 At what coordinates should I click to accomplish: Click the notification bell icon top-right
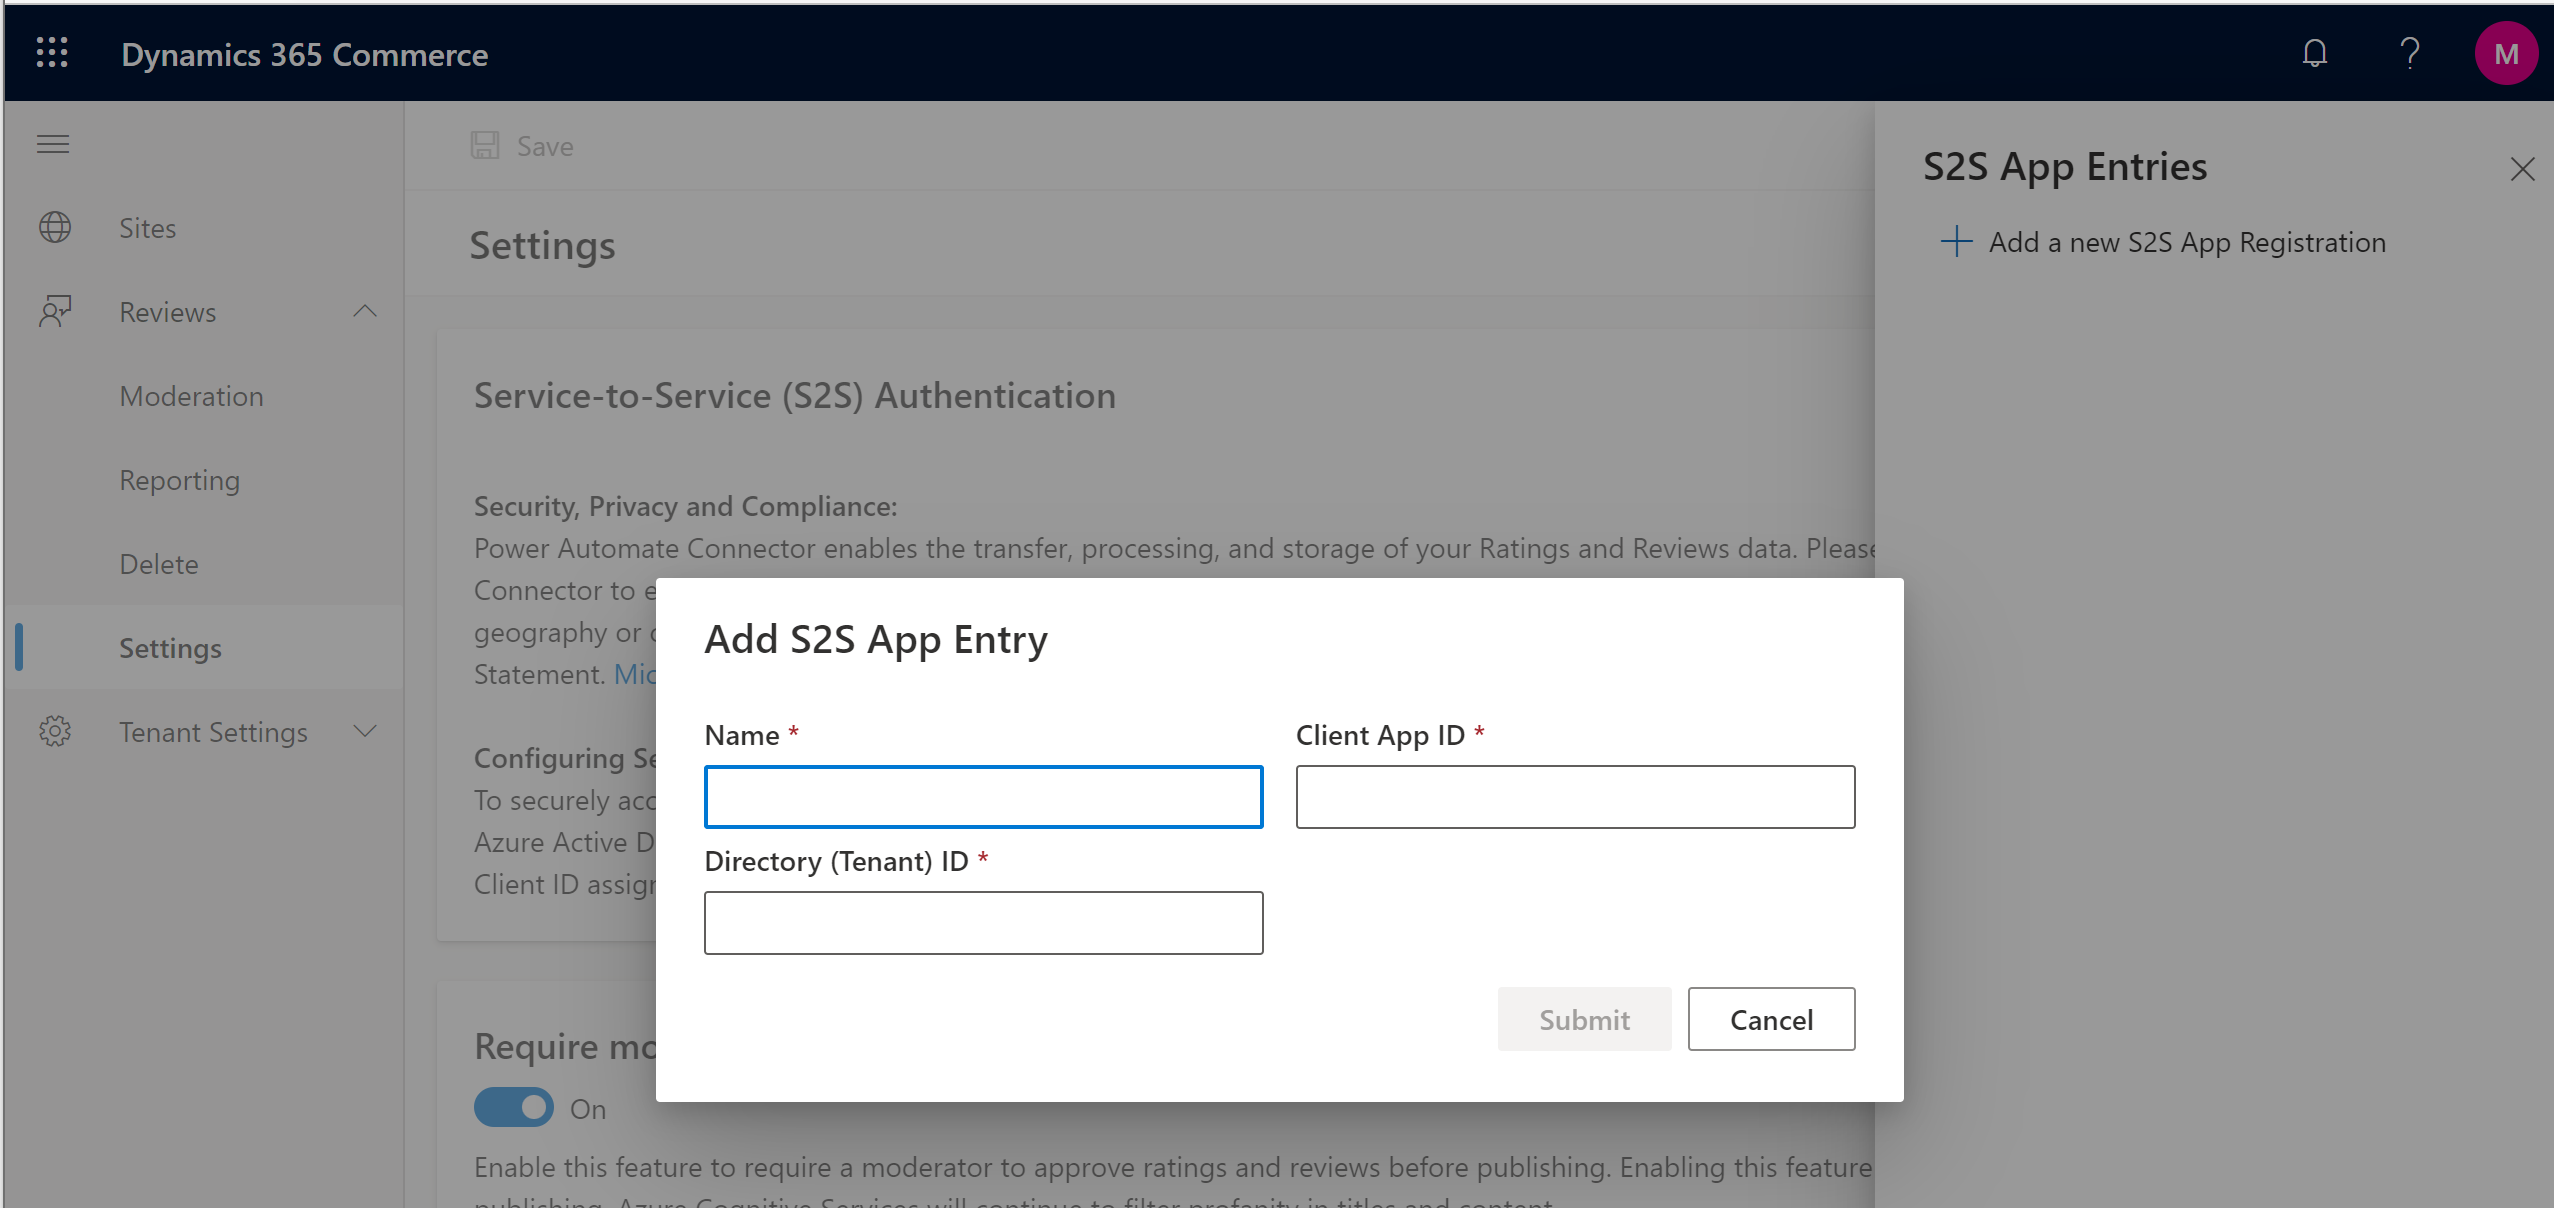tap(2315, 52)
